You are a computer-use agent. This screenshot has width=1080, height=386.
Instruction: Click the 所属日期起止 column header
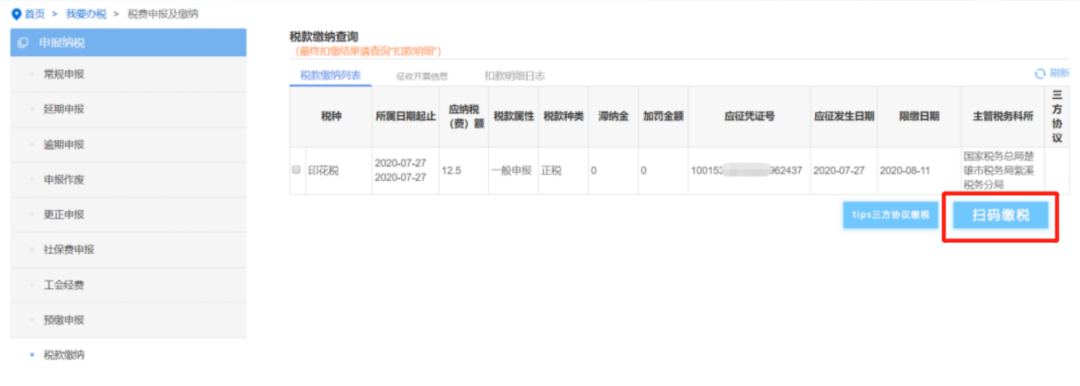point(406,116)
